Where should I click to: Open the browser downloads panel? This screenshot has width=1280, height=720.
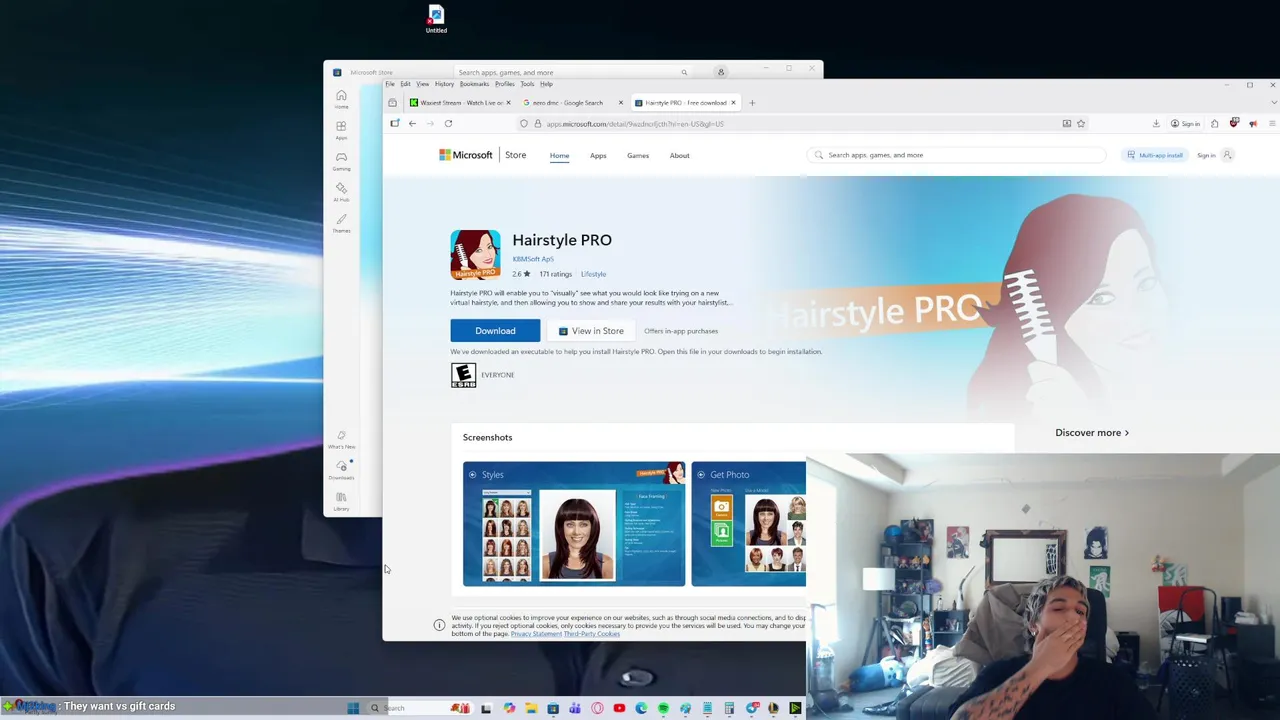(1156, 124)
